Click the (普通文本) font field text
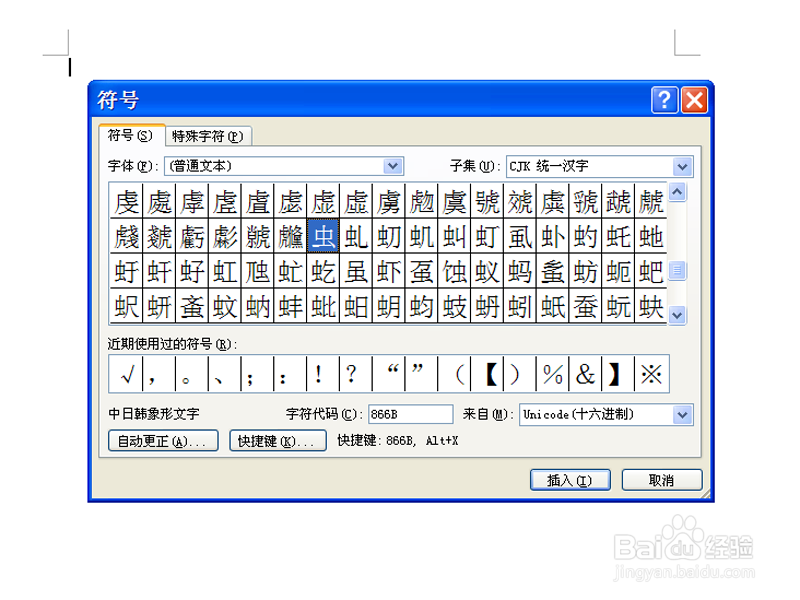The image size is (800, 600). tap(201, 166)
